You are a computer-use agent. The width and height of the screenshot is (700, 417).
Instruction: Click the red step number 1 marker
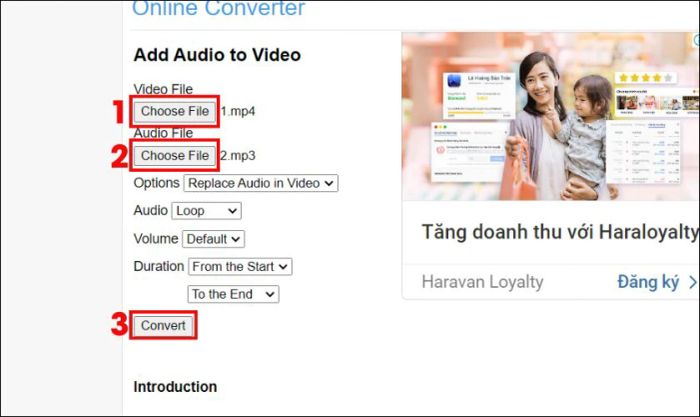tap(119, 112)
